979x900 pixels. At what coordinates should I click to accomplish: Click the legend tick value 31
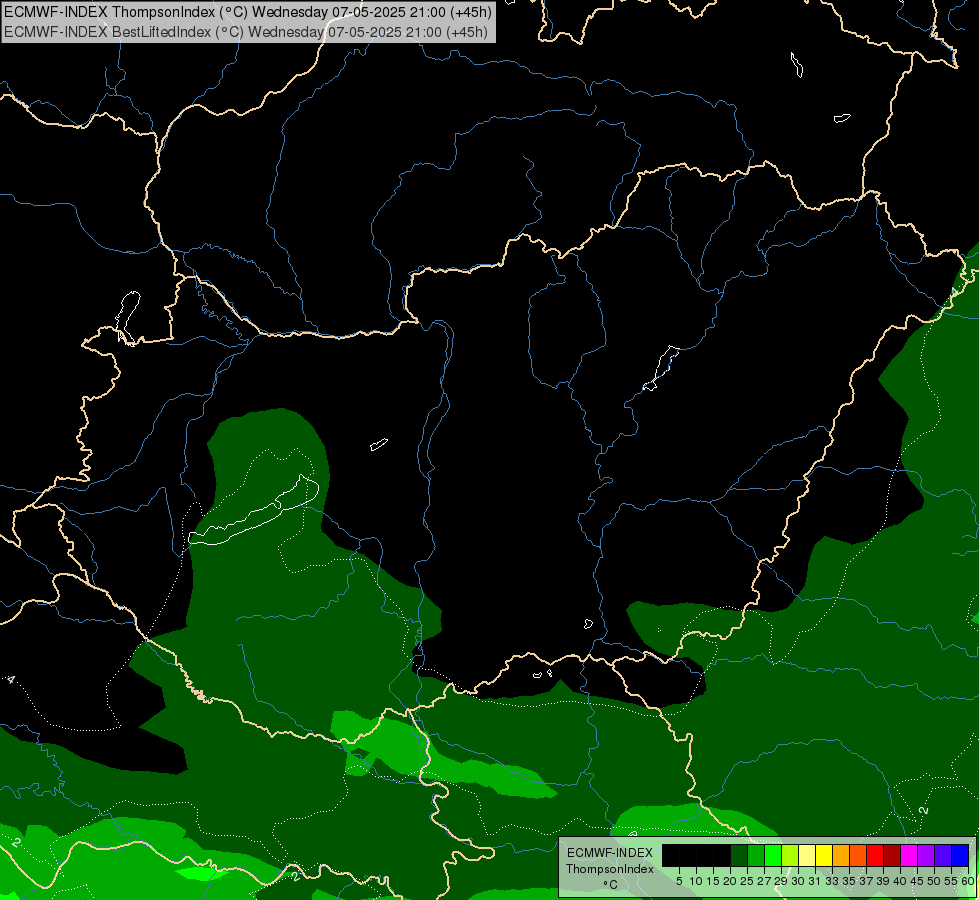[815, 881]
